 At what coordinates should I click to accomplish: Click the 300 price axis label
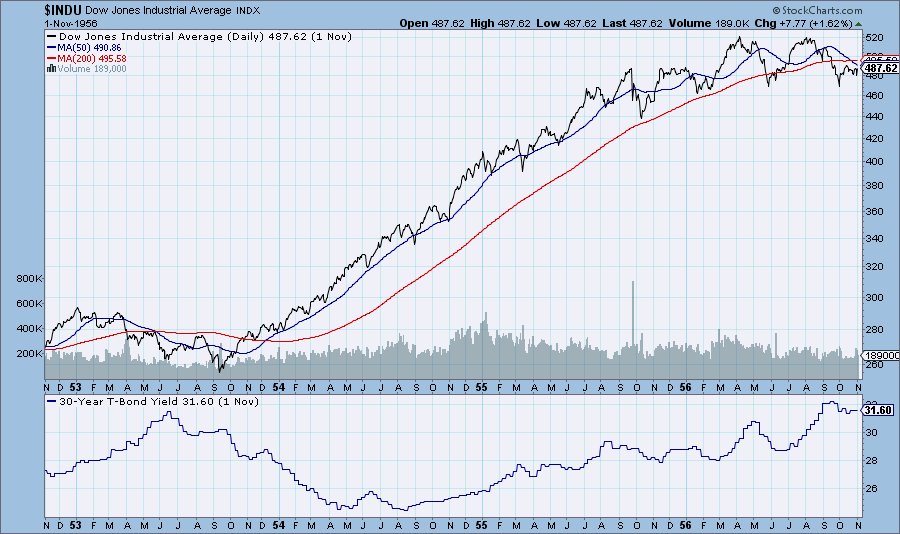coord(874,297)
